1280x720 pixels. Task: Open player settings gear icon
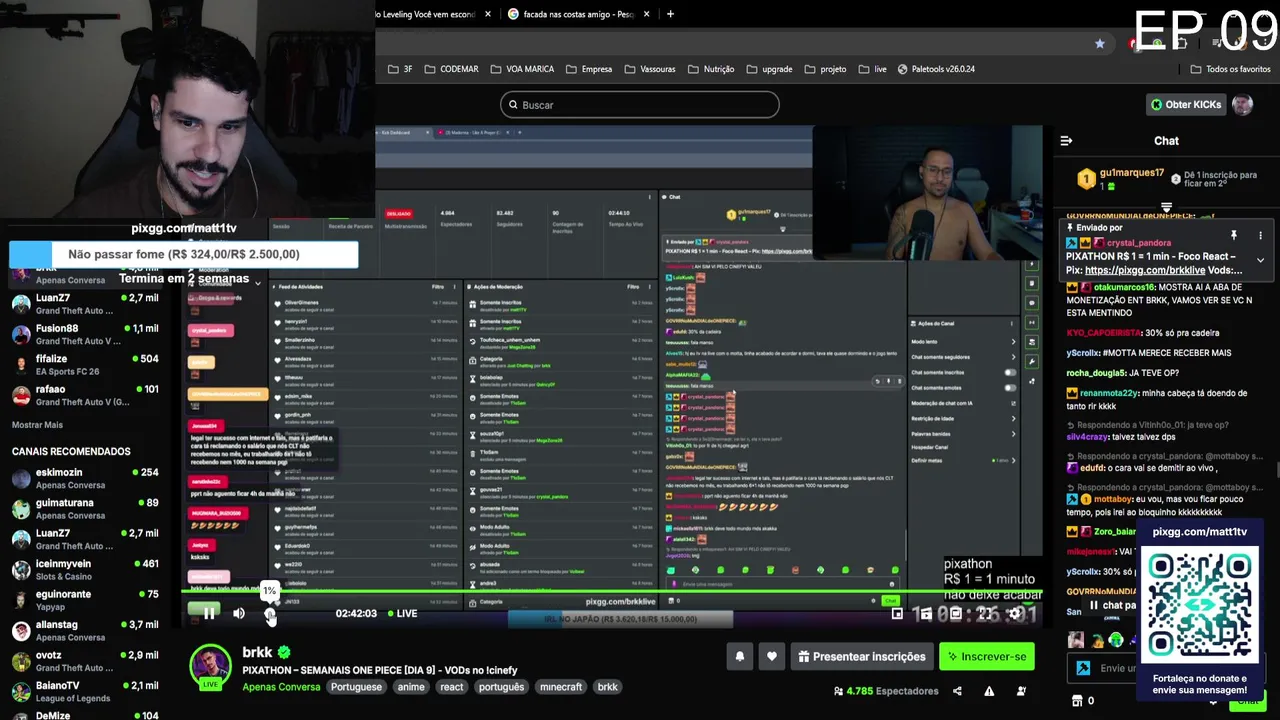click(1014, 613)
